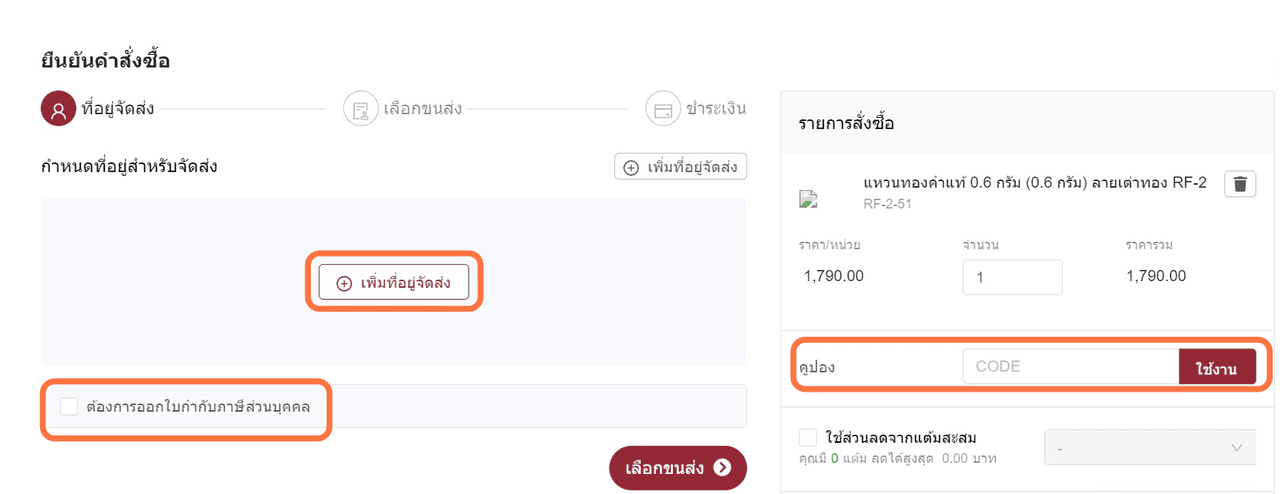Click the quantity จำนวน input box
Viewport: 1280px width, 494px height.
pos(1012,277)
